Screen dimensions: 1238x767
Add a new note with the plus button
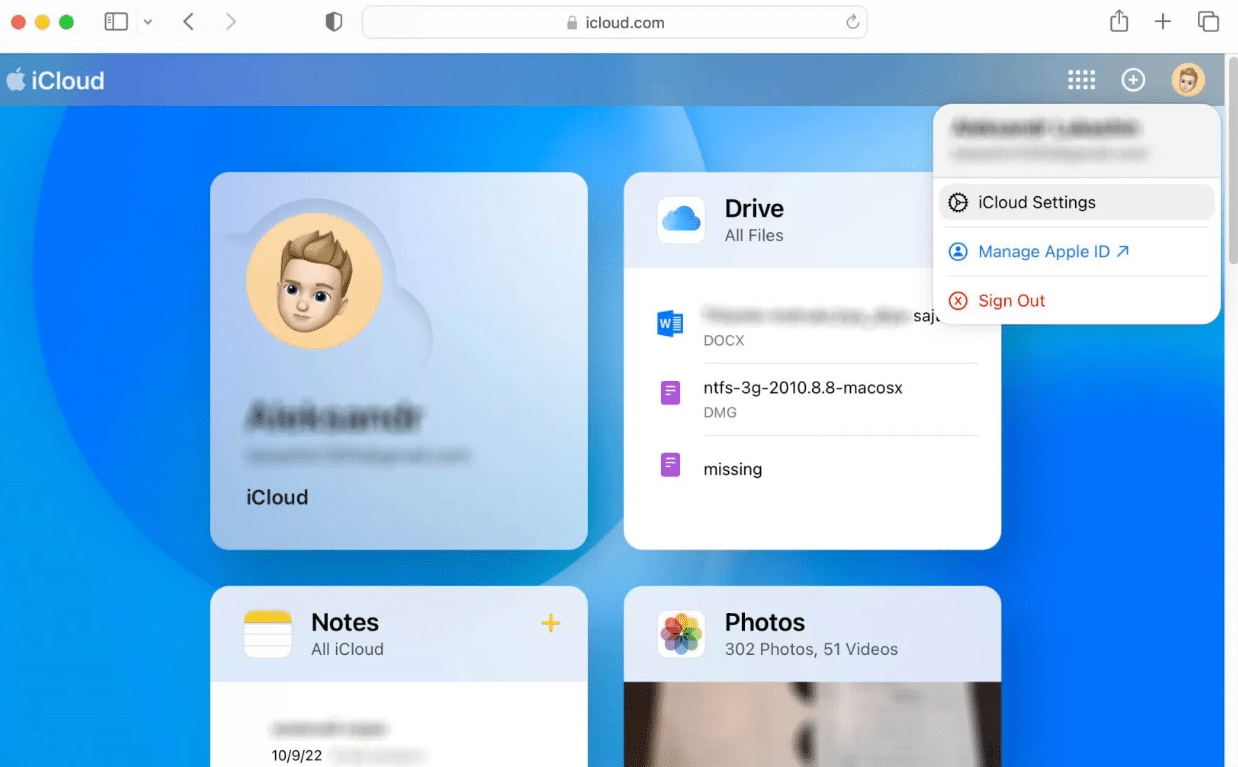(550, 624)
